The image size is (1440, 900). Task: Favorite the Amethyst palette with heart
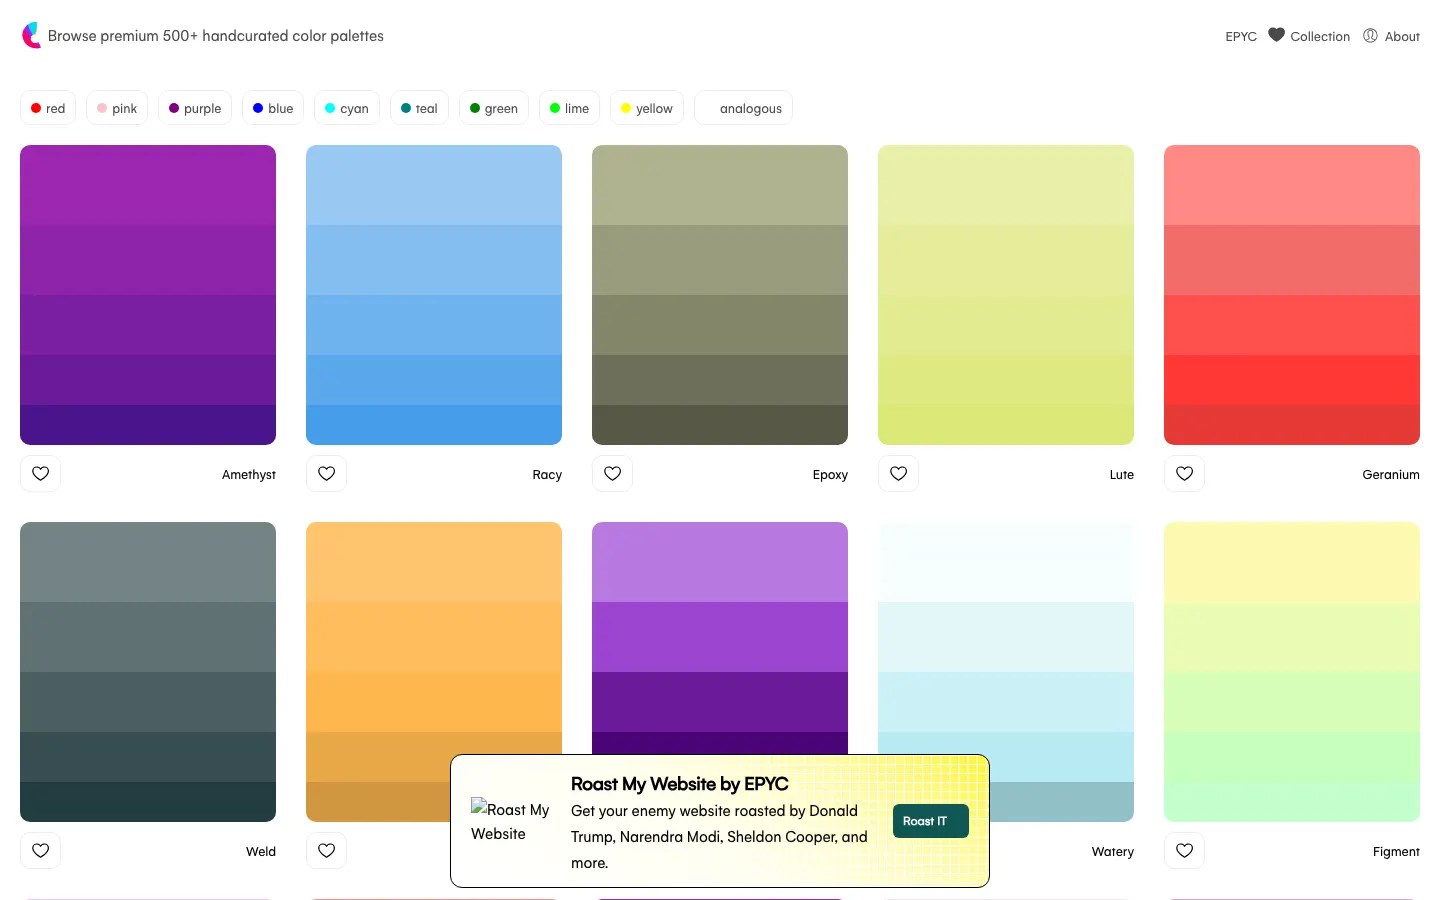[x=41, y=474]
